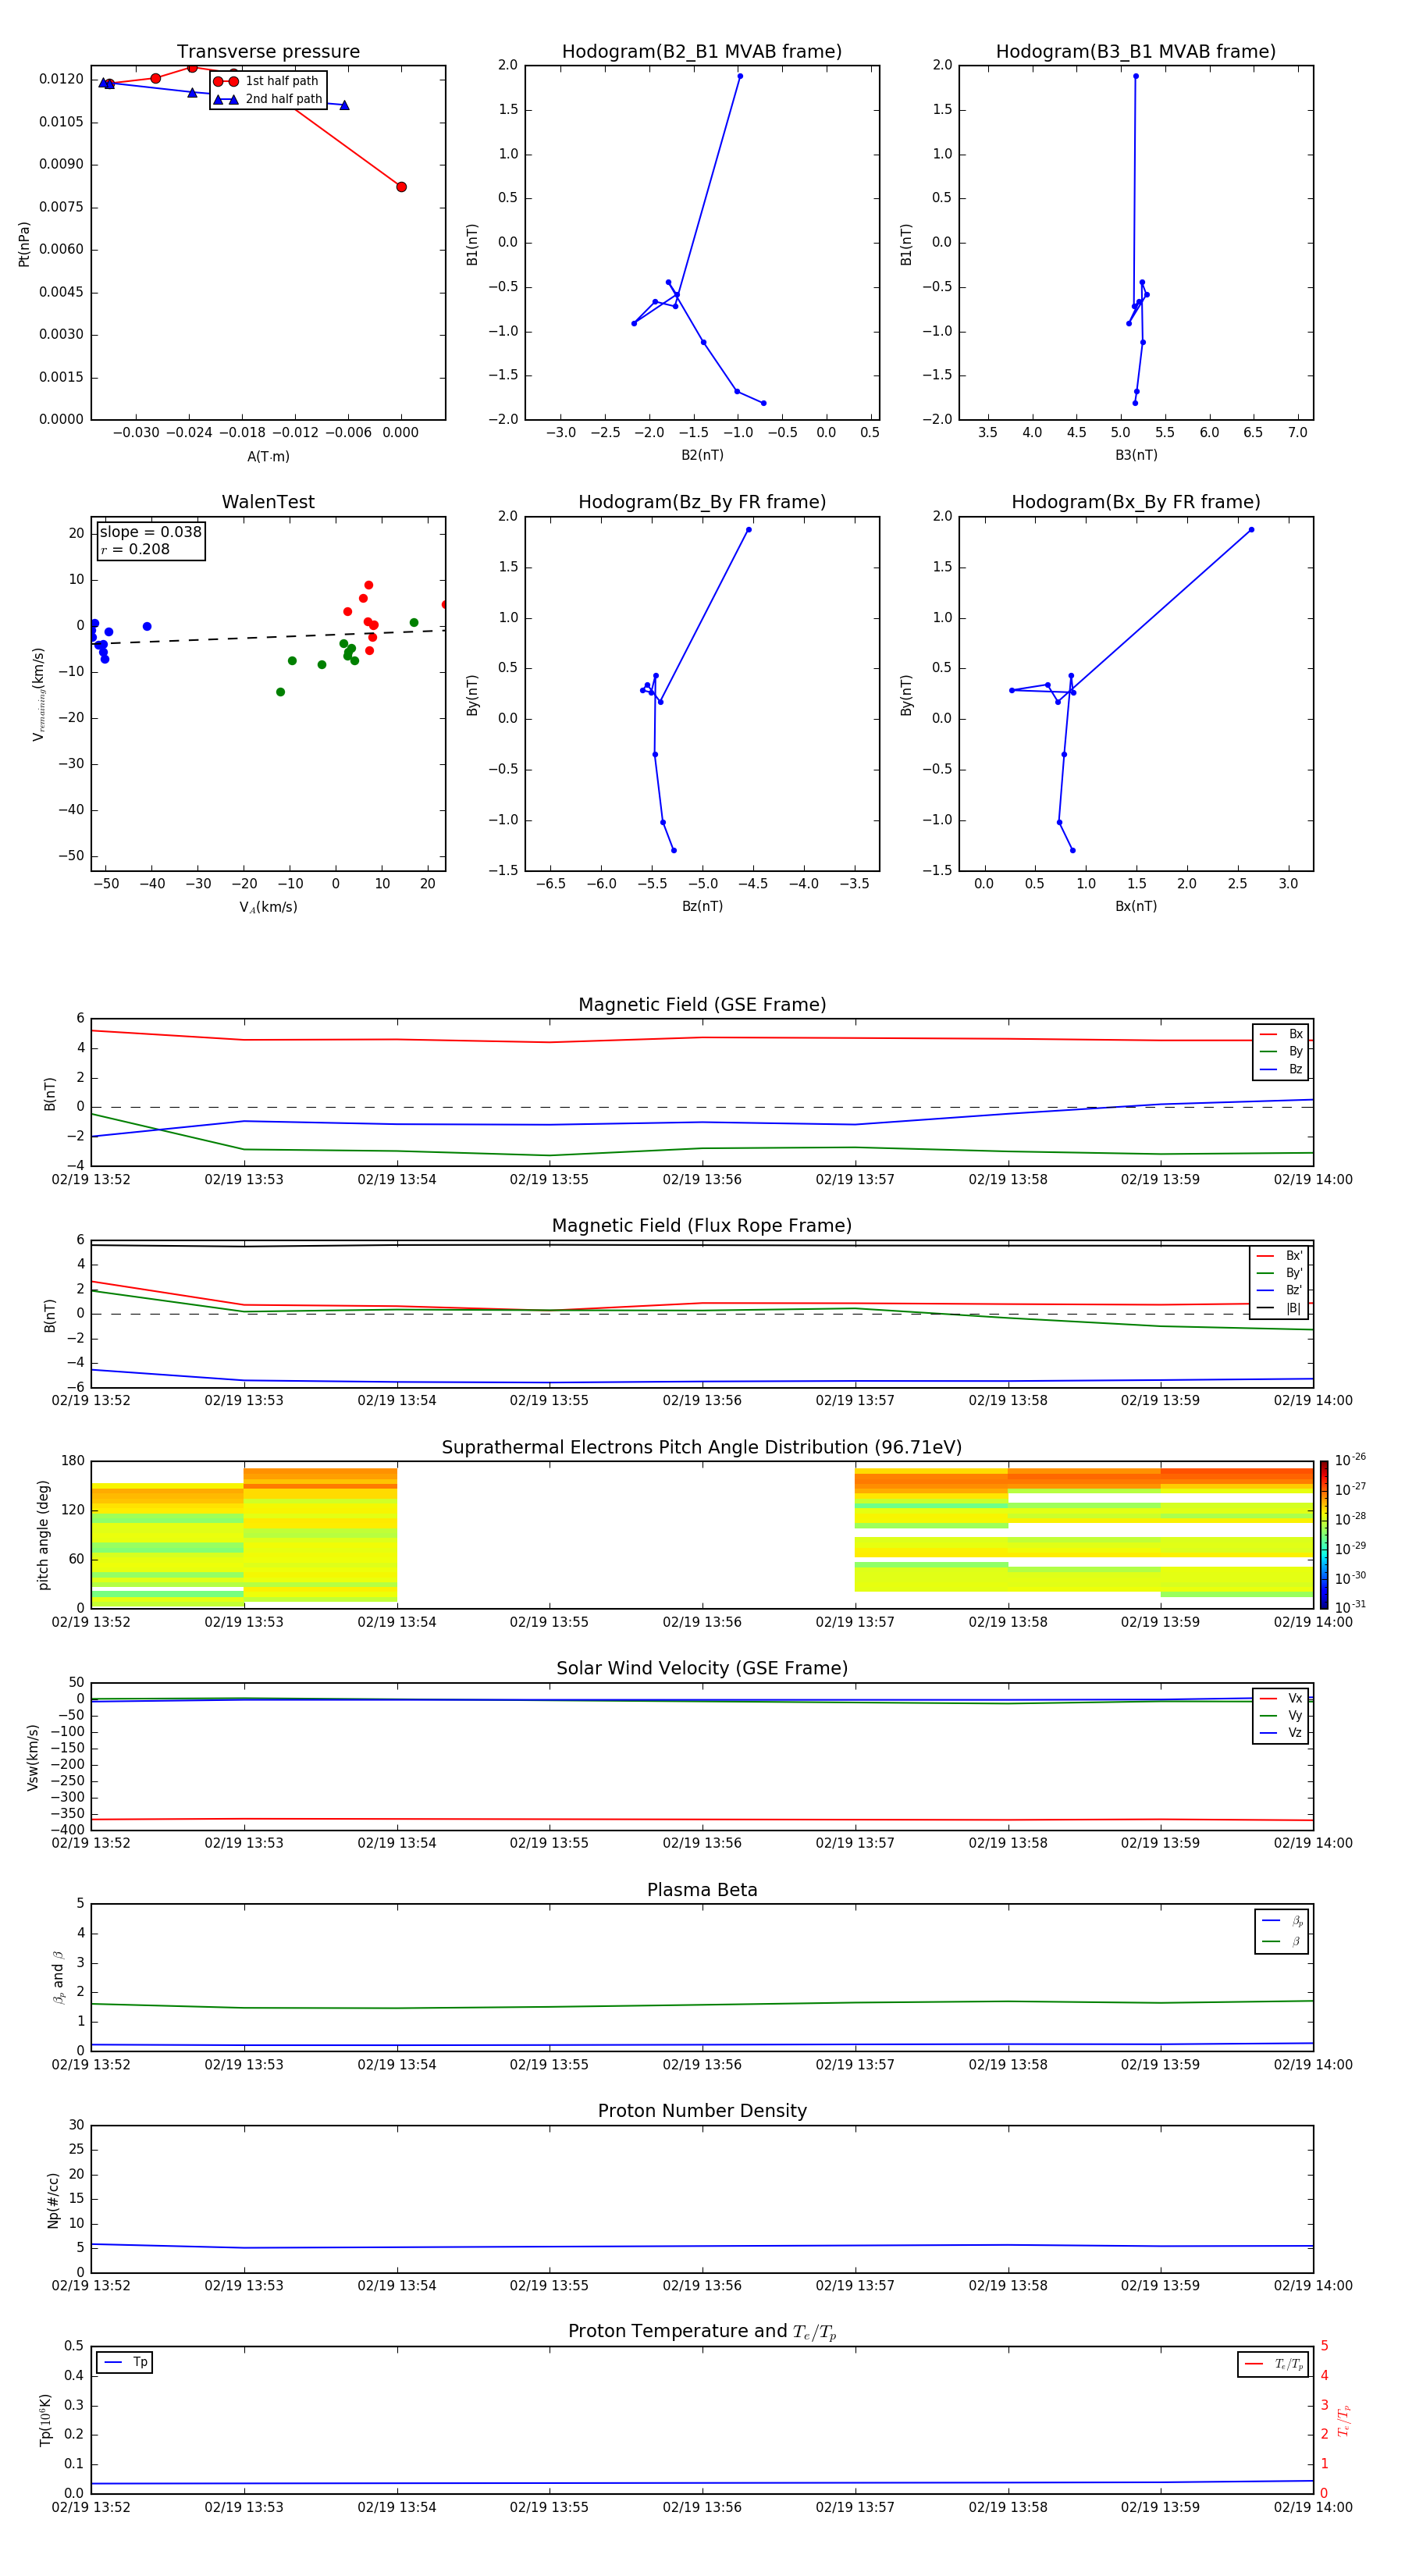Select the "Tp" legend entry

pos(125,2362)
